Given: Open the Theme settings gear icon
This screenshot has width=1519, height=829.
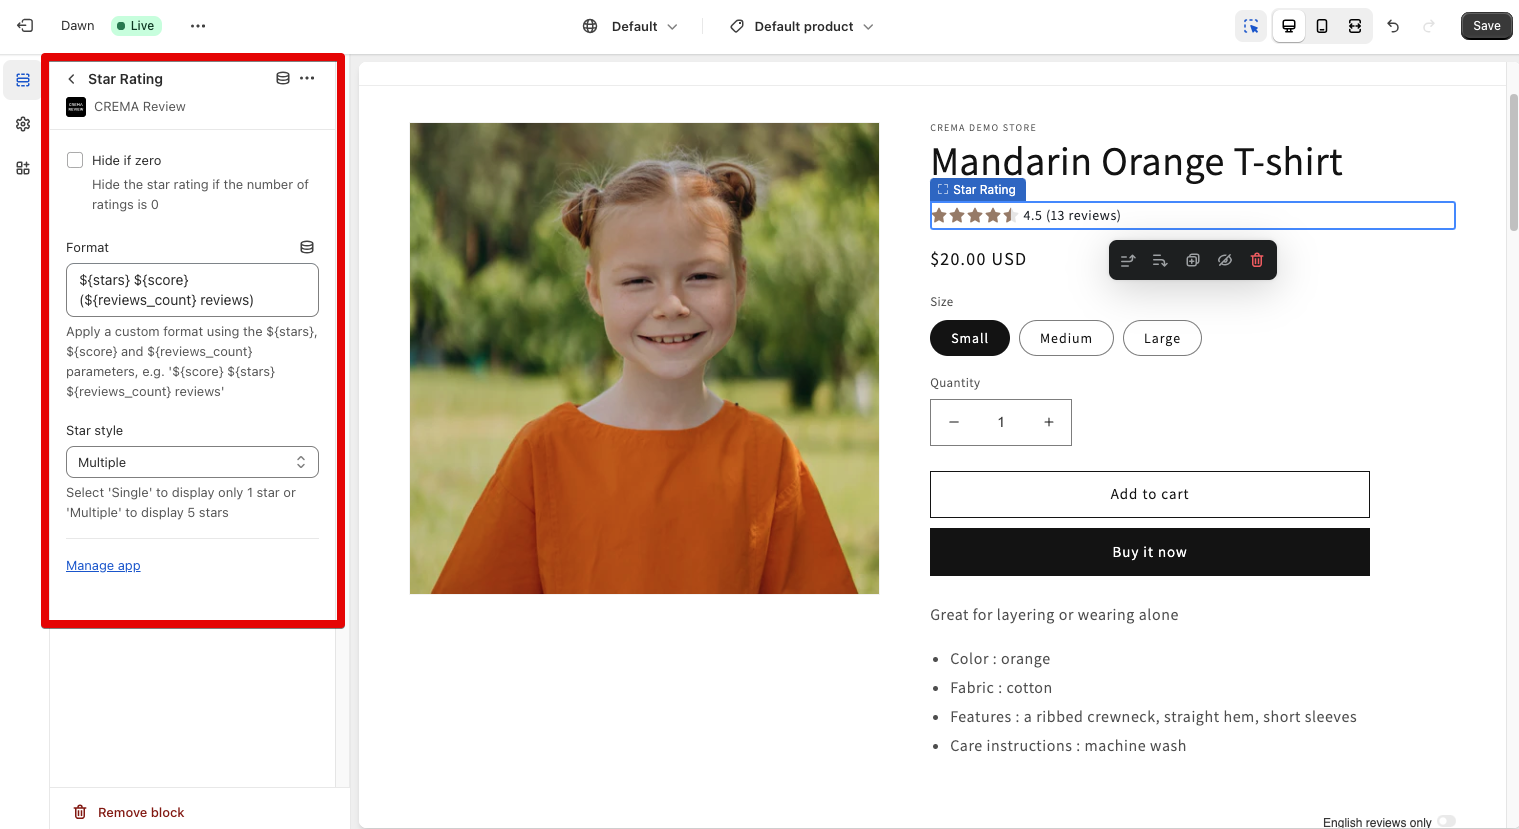Looking at the screenshot, I should click(23, 124).
